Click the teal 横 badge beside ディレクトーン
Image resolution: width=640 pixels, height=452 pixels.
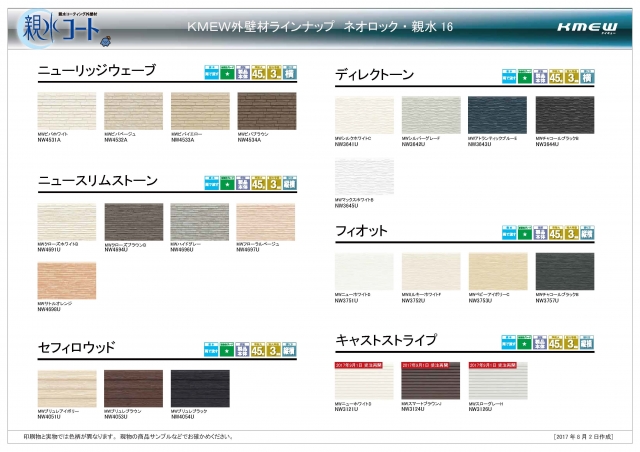coord(587,76)
